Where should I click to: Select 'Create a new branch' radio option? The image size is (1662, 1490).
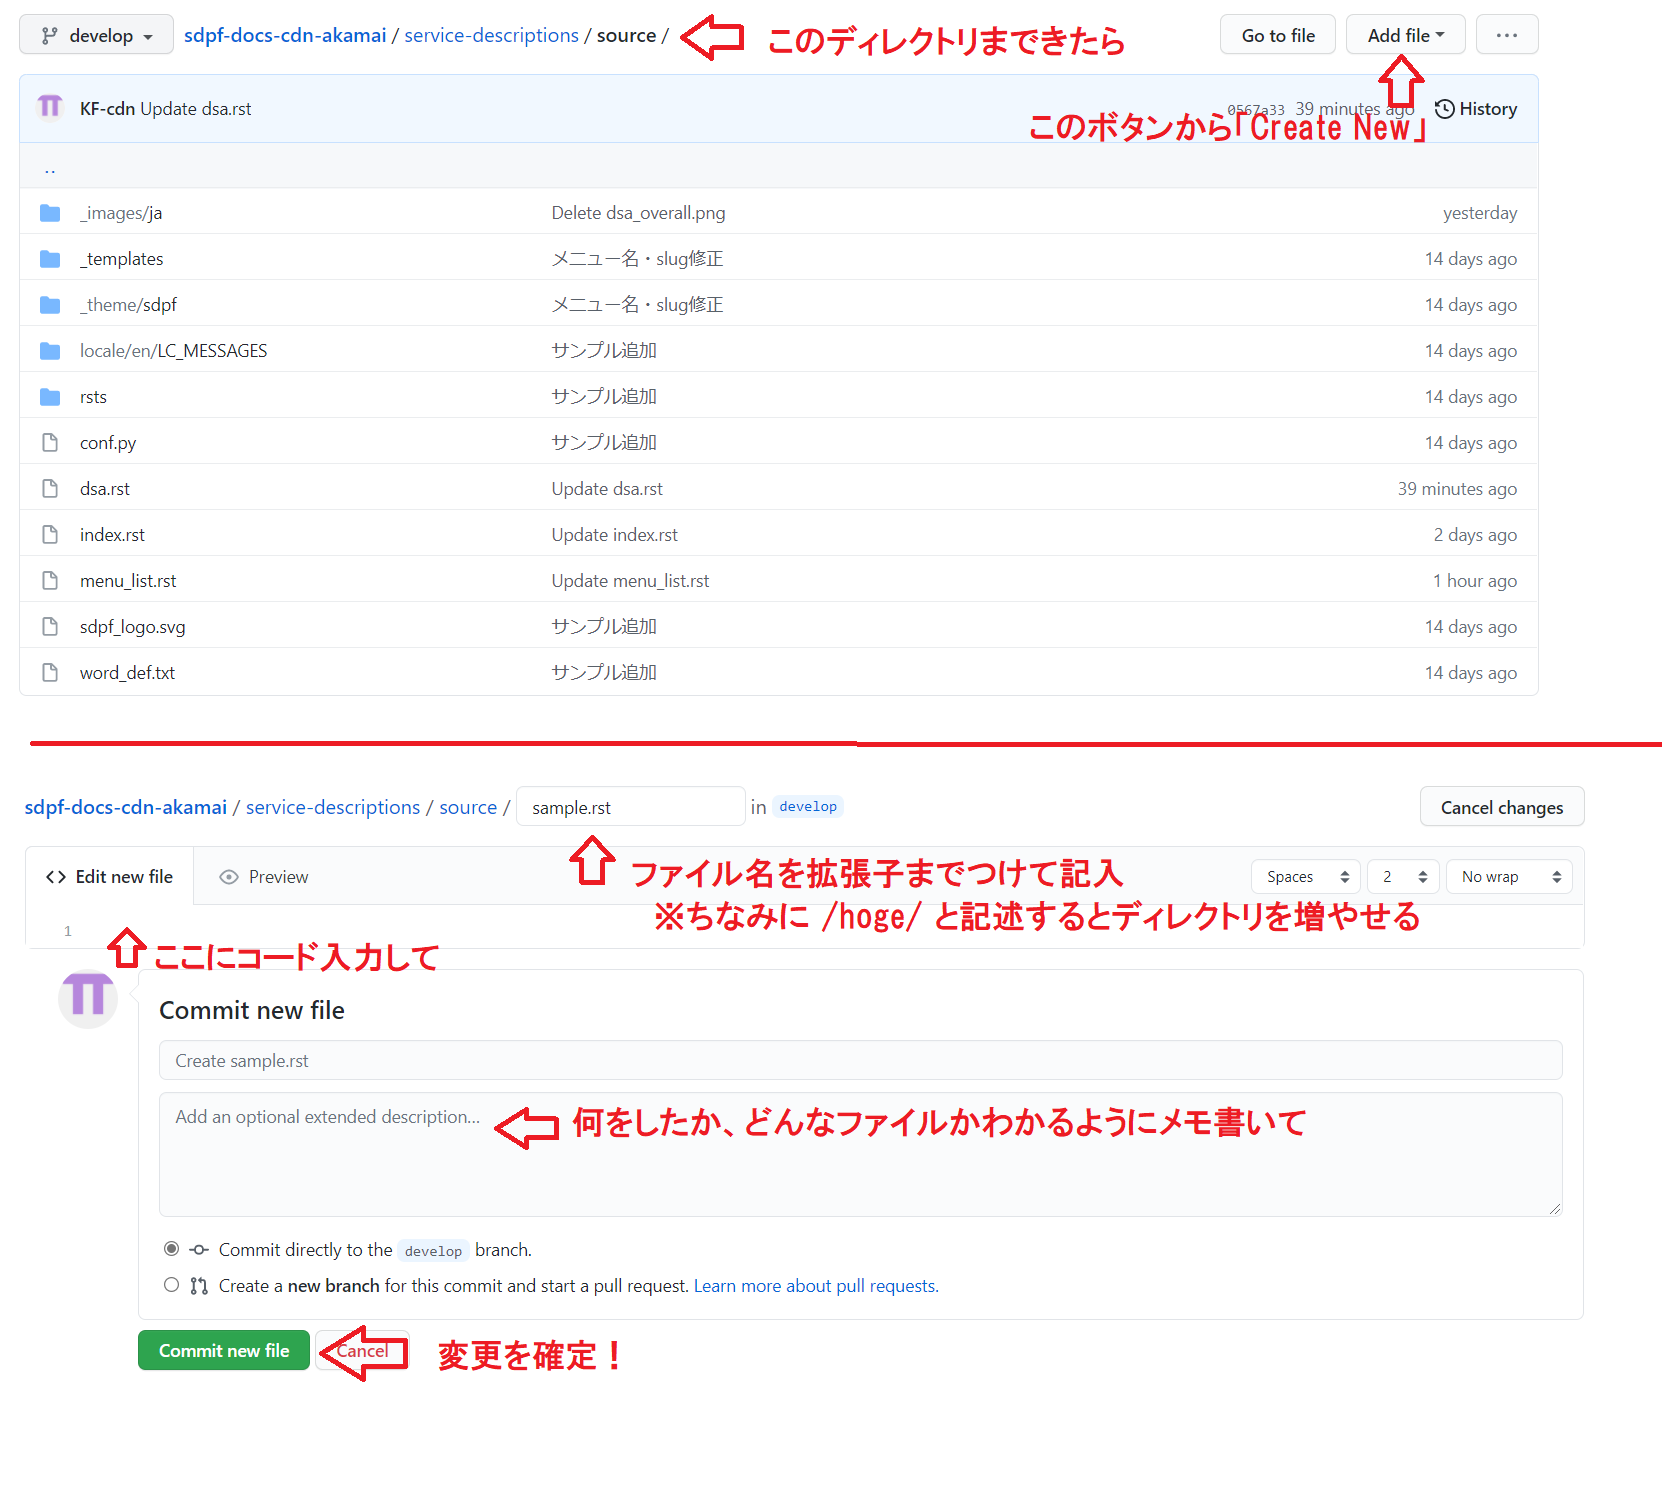coord(172,1285)
